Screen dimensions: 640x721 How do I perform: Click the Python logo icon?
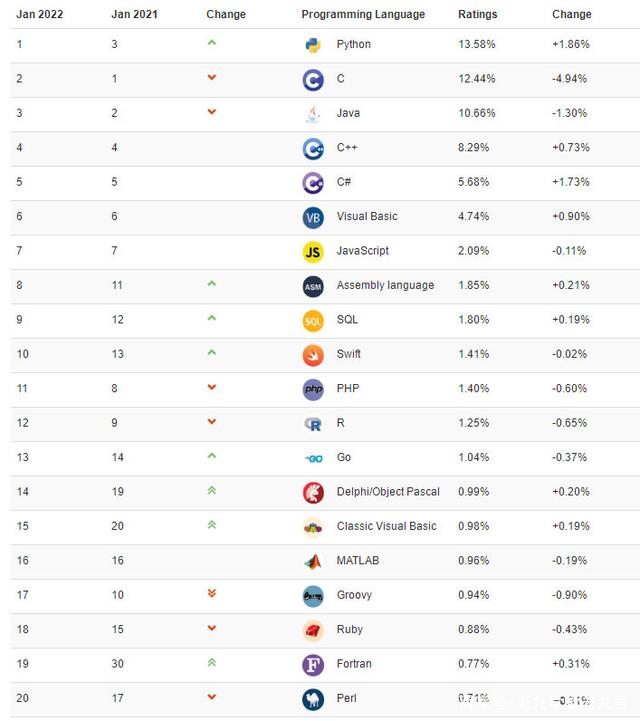pyautogui.click(x=313, y=45)
